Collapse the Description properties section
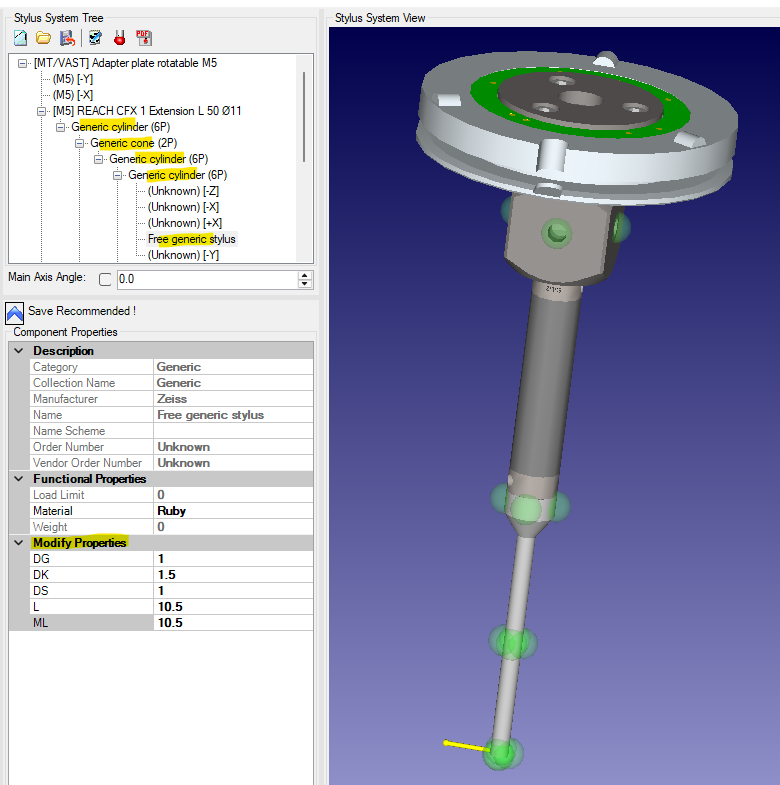Viewport: 780px width, 785px height. tap(18, 351)
